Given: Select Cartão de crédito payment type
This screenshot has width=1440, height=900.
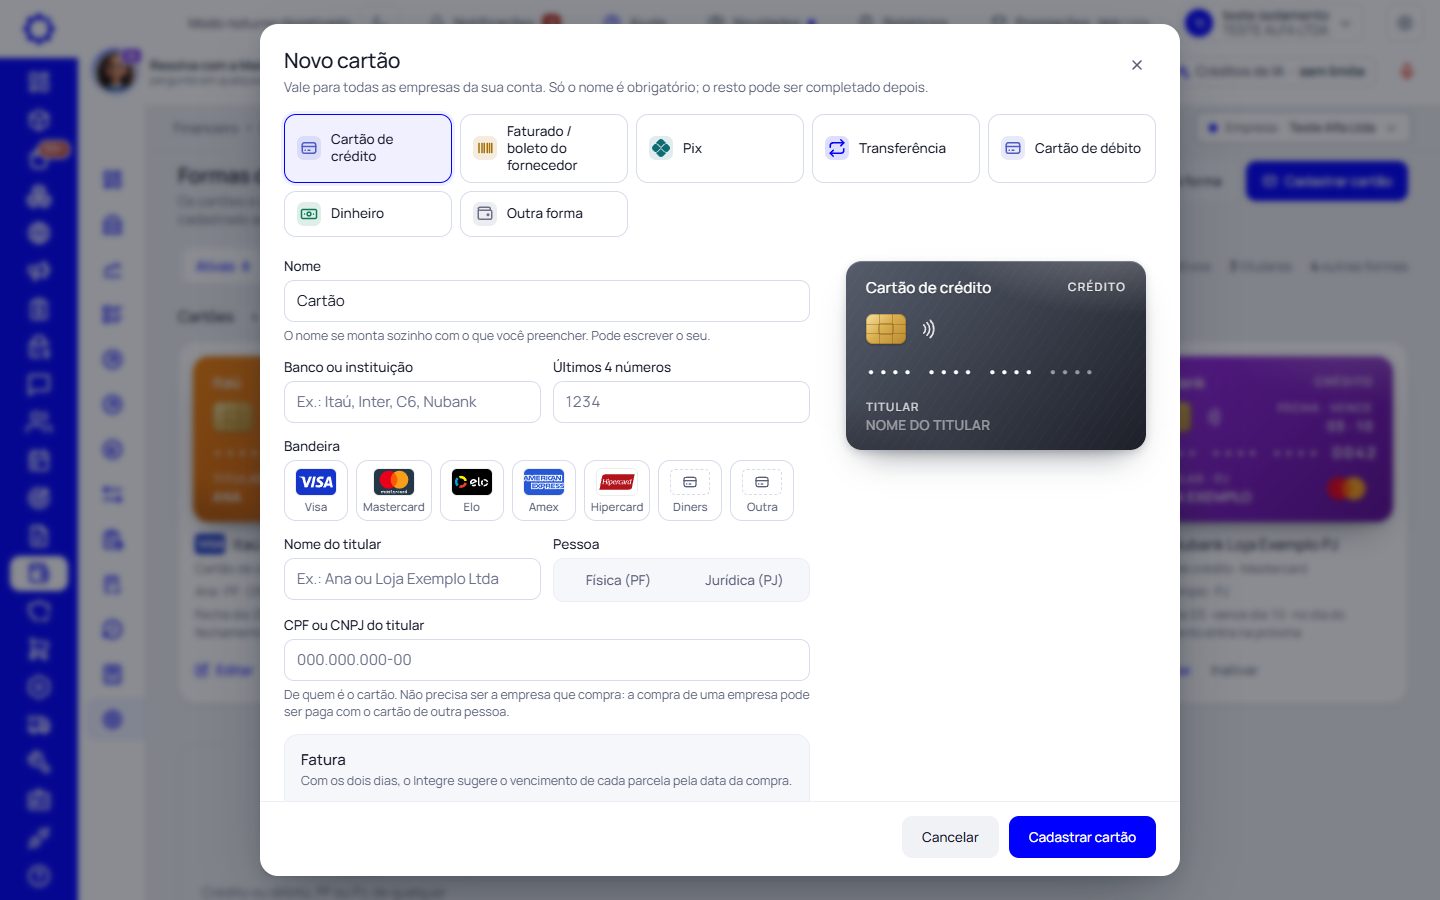Looking at the screenshot, I should 368,148.
